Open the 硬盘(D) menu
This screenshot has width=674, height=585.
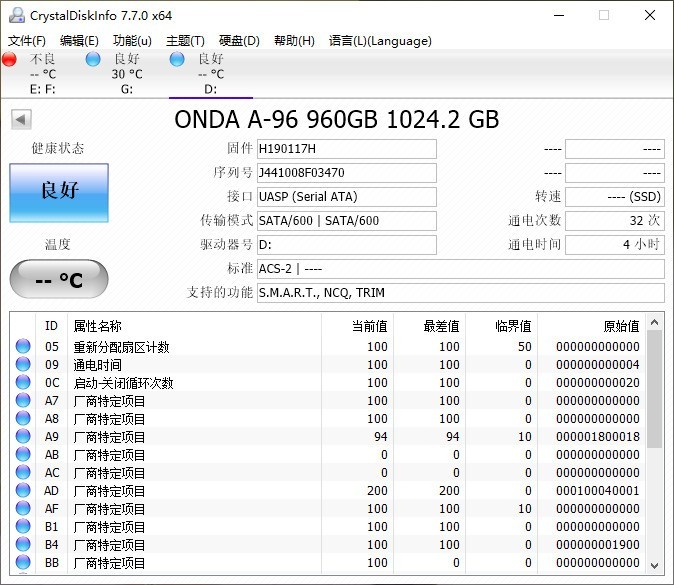point(239,41)
